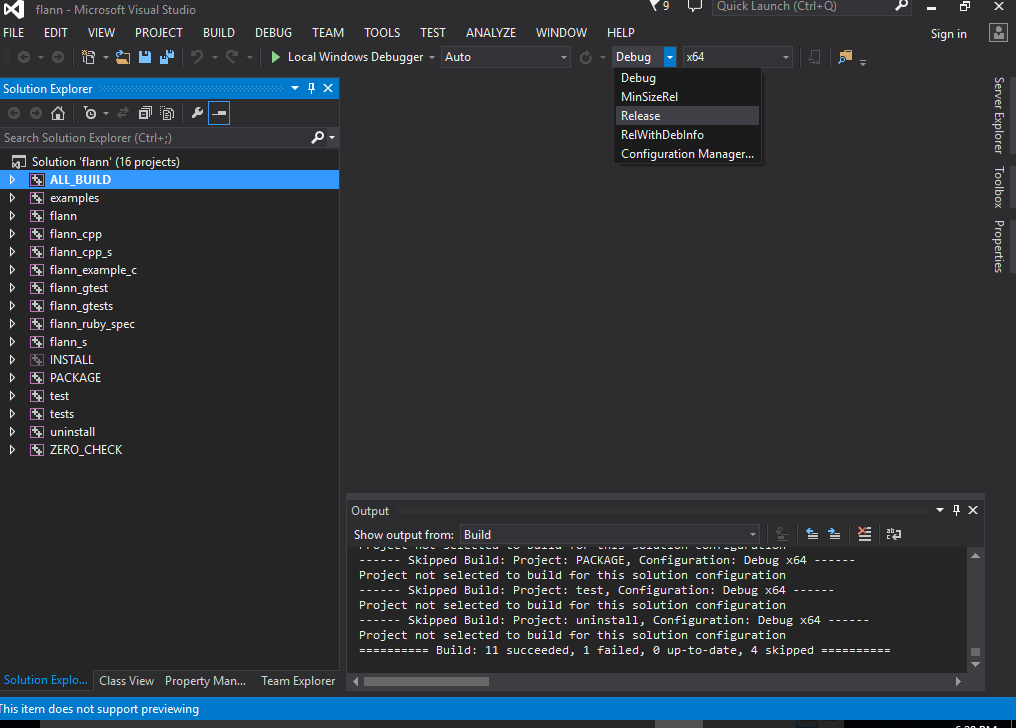Select the flann_gtest project in the tree
The image size is (1016, 728).
(x=78, y=288)
